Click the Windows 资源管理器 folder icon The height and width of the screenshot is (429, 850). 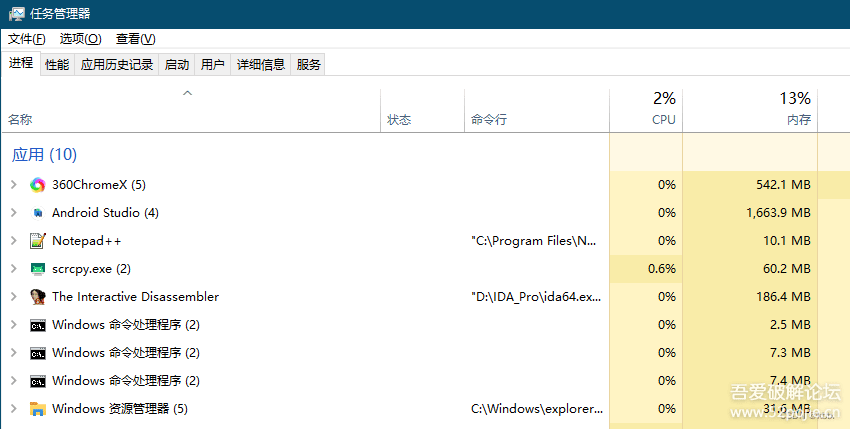click(x=37, y=409)
